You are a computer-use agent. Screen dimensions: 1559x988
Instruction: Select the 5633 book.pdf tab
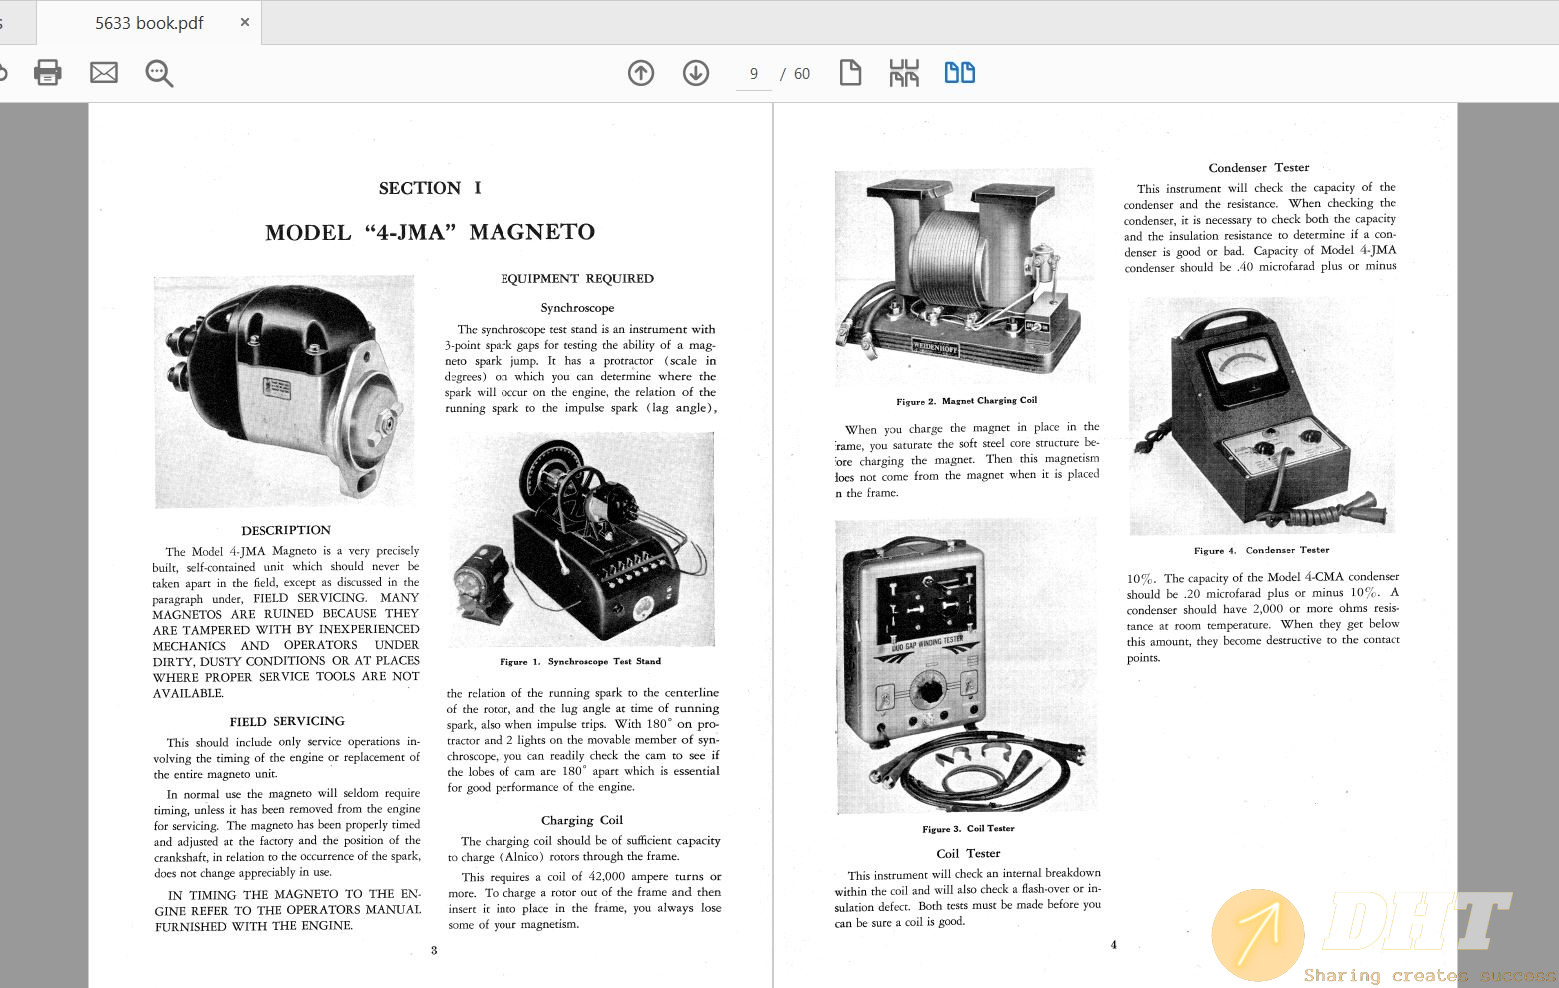pyautogui.click(x=148, y=21)
